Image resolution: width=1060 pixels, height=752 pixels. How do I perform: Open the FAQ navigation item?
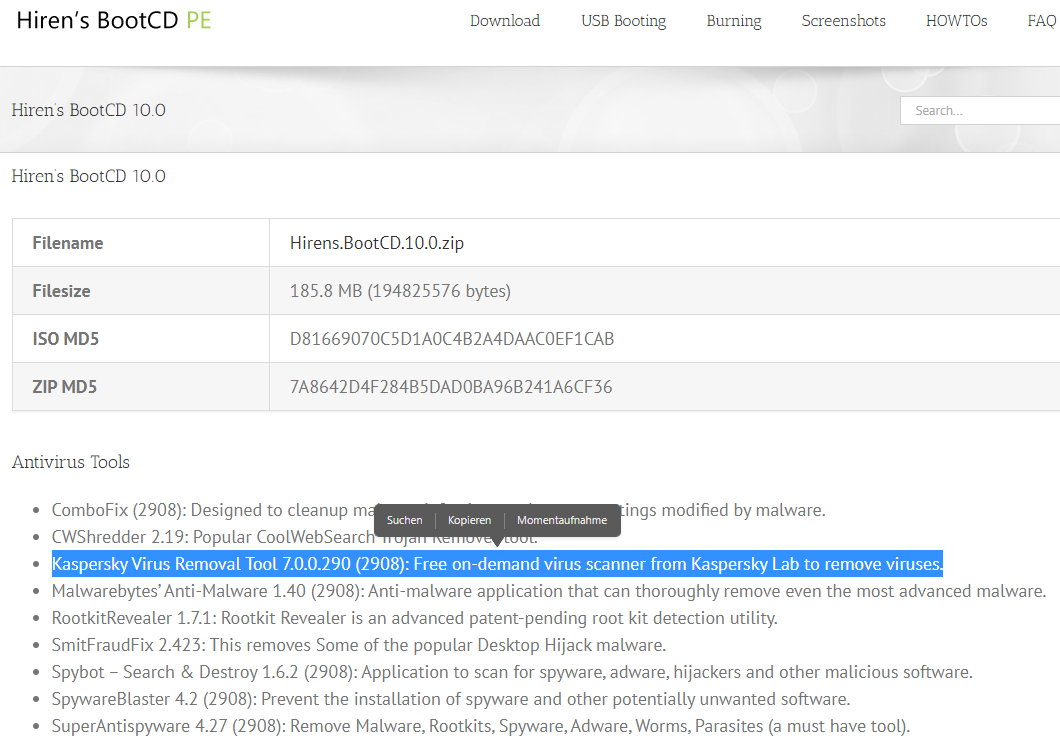(1042, 21)
